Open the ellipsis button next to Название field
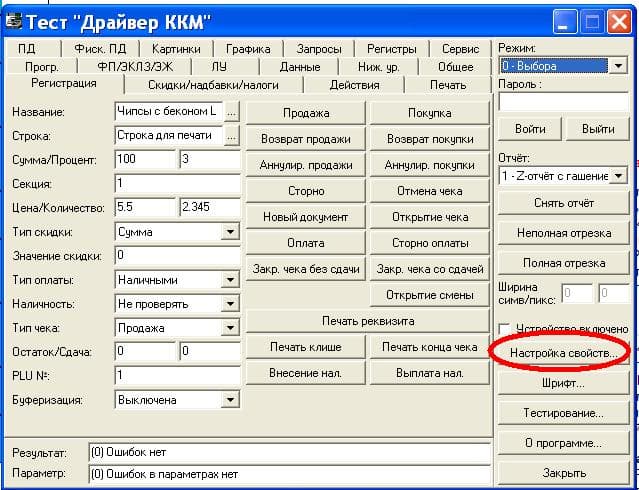Image resolution: width=639 pixels, height=490 pixels. [x=231, y=112]
